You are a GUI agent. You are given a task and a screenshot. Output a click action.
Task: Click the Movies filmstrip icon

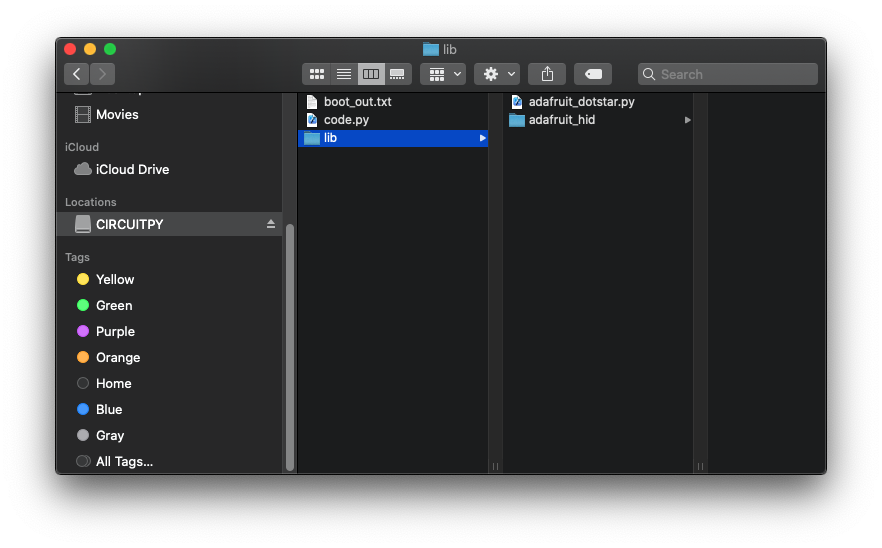point(83,114)
